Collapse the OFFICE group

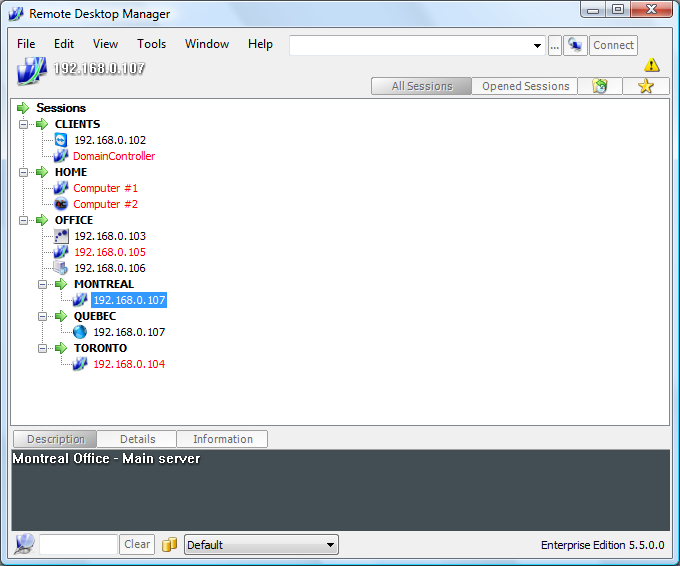coord(23,220)
